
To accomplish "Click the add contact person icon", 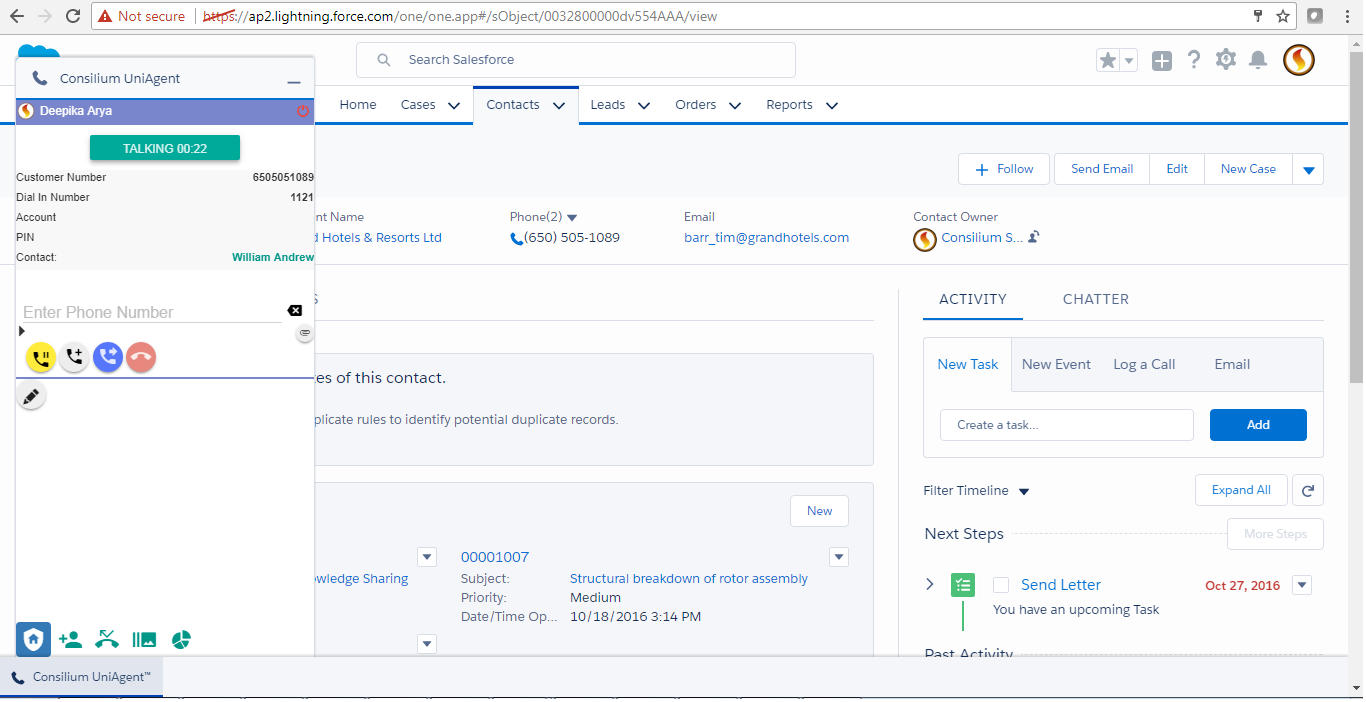I will point(70,640).
